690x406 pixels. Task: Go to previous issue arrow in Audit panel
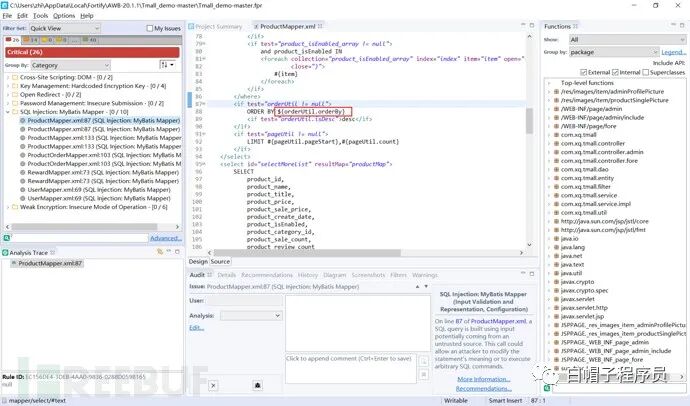[417, 286]
